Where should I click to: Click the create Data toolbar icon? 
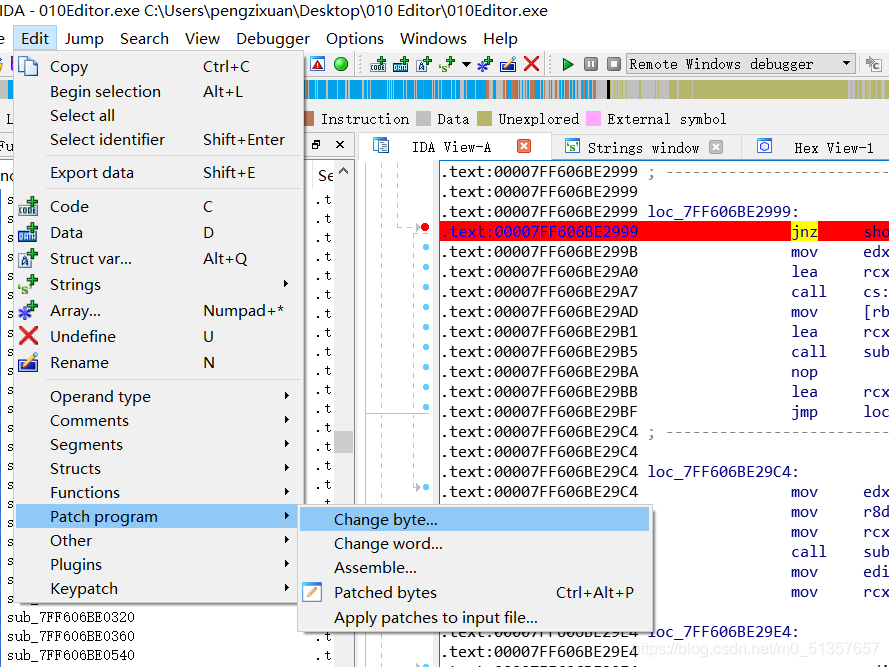401,64
